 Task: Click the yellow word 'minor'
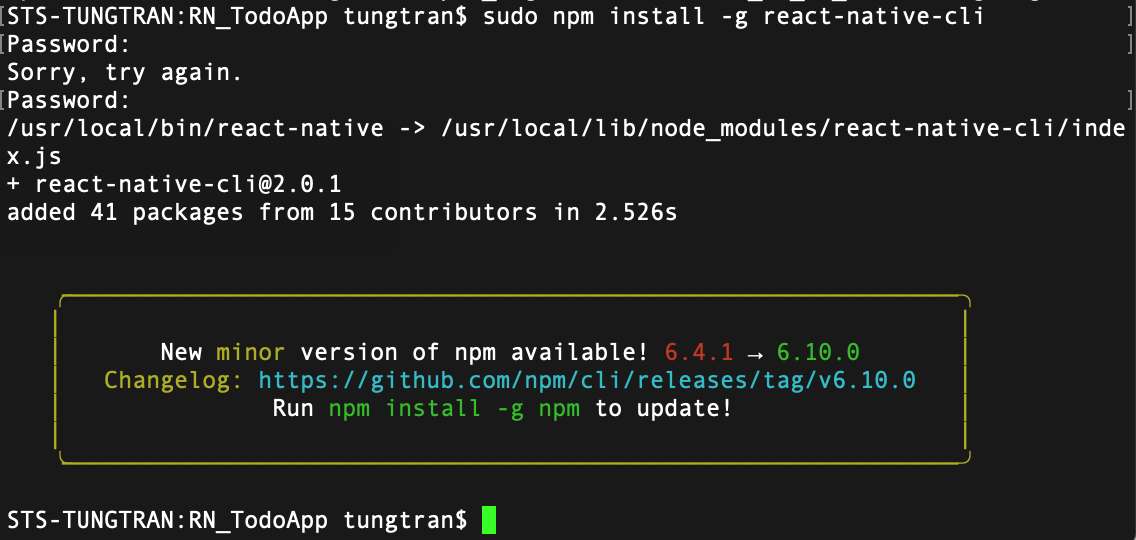click(x=251, y=352)
